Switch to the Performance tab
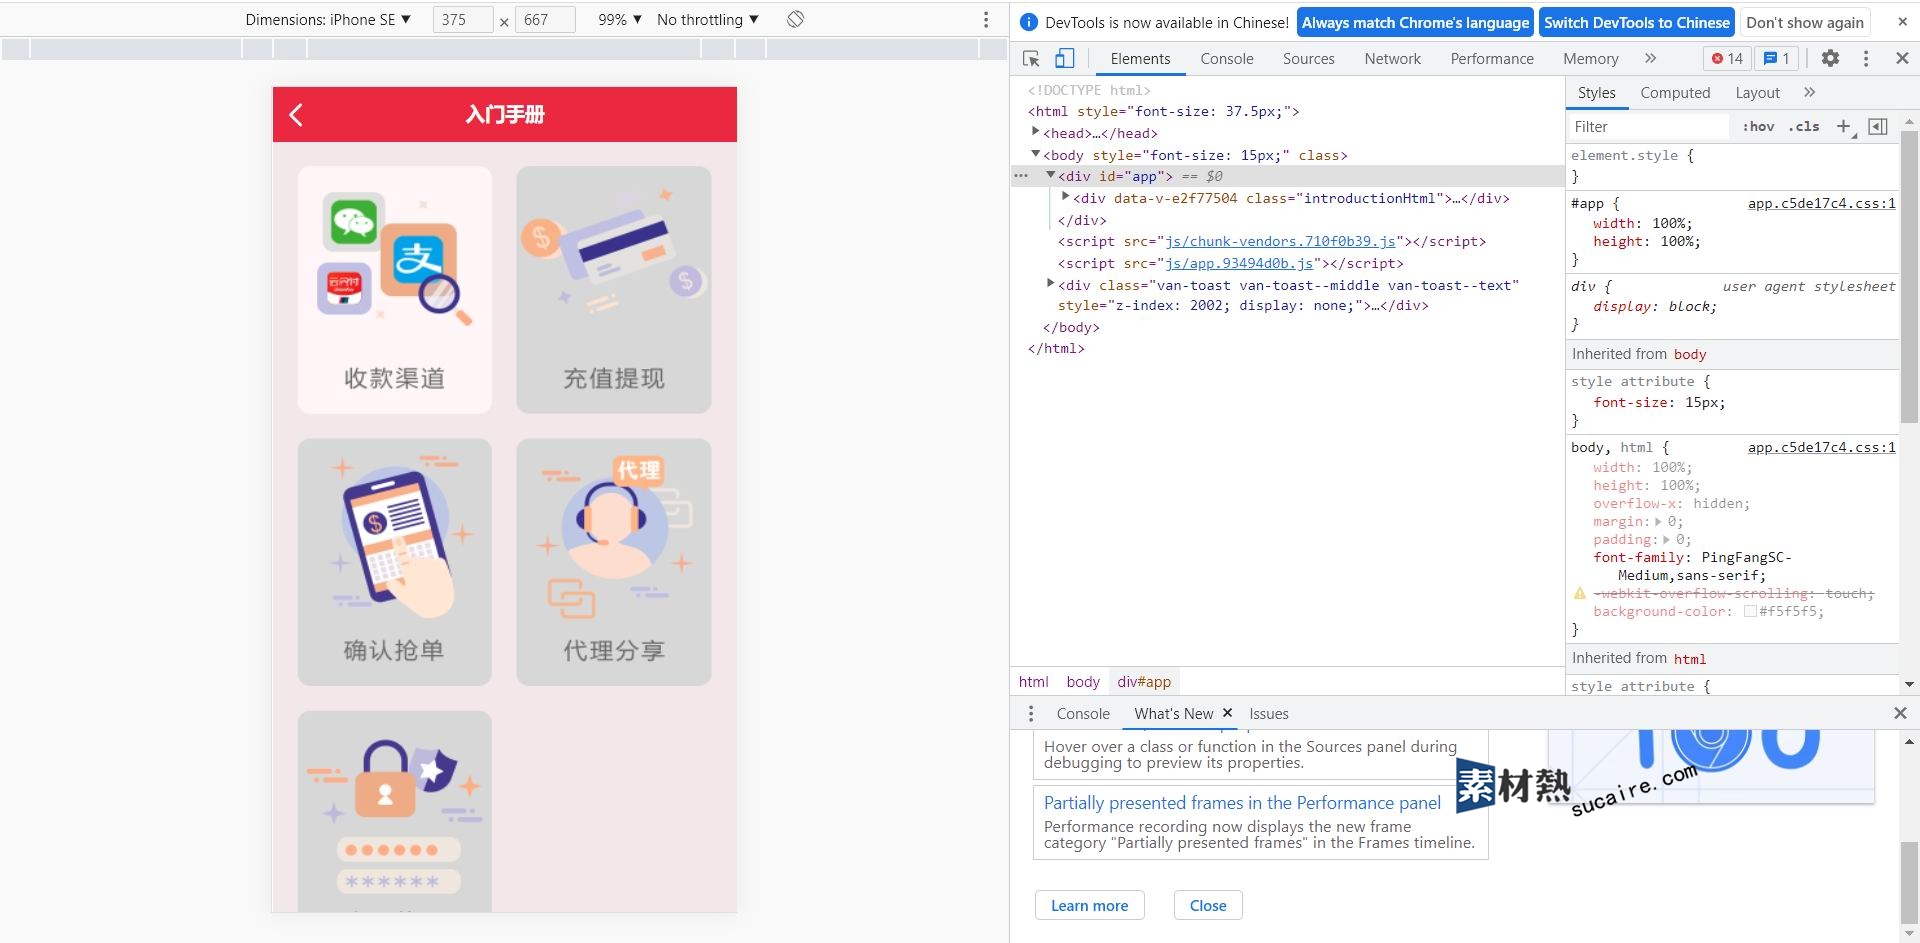This screenshot has width=1920, height=943. pyautogui.click(x=1491, y=59)
